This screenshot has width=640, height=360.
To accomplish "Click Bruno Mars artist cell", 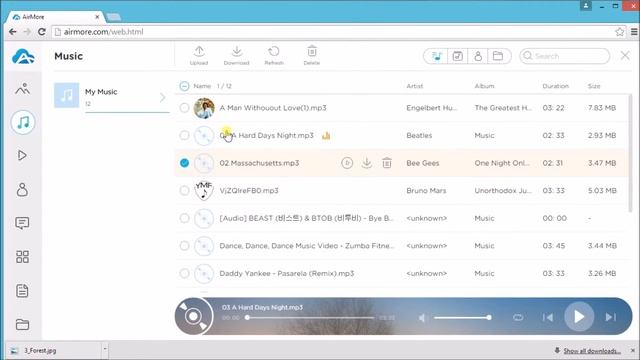I will 426,191.
